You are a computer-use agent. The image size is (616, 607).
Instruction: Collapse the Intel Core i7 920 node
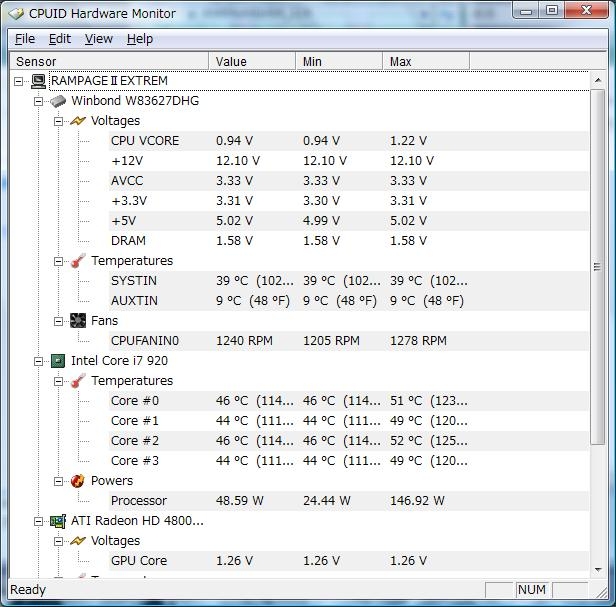click(38, 361)
